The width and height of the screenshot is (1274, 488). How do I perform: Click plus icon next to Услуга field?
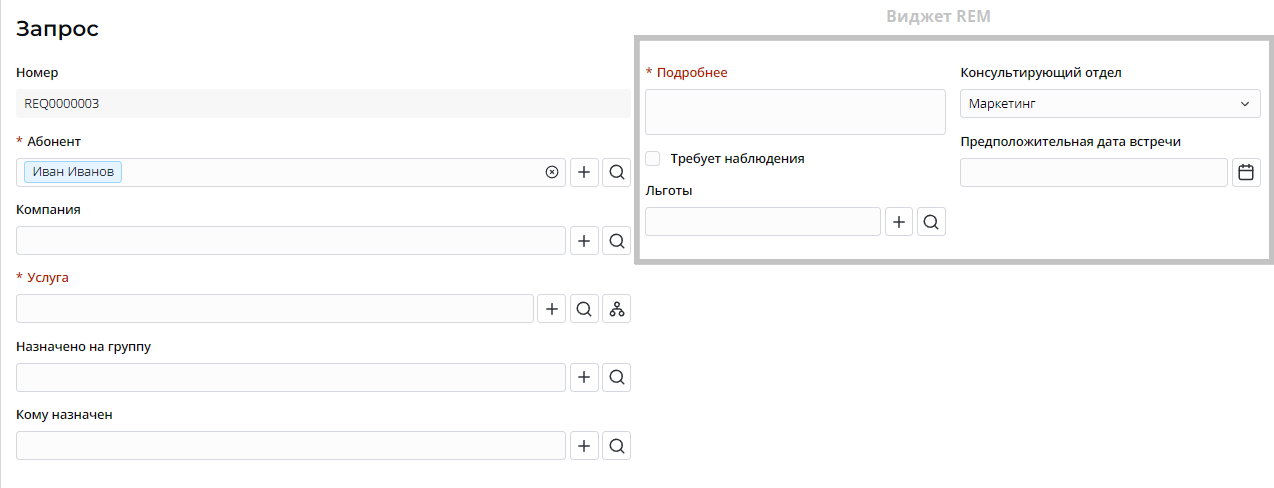552,309
